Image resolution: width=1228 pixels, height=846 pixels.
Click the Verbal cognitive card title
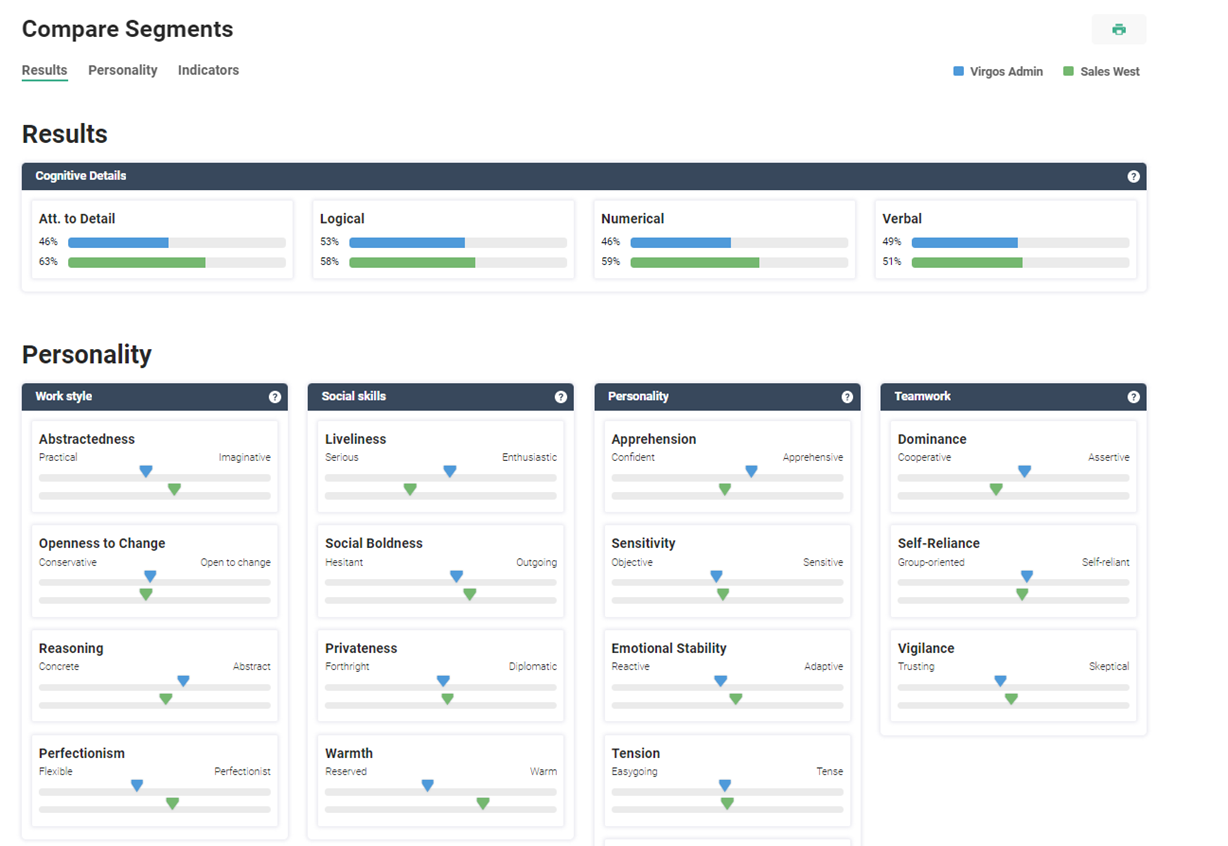[901, 219]
